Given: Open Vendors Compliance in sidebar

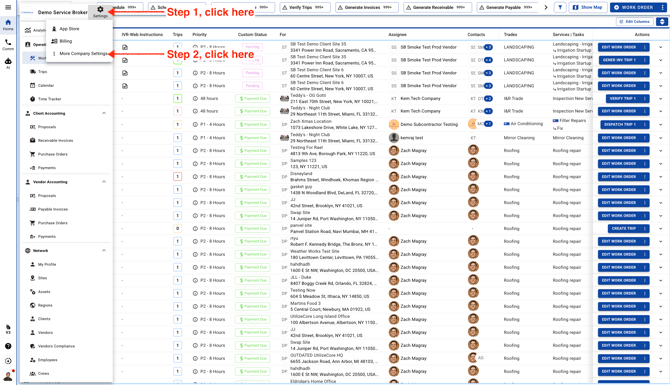Looking at the screenshot, I should pyautogui.click(x=56, y=346).
